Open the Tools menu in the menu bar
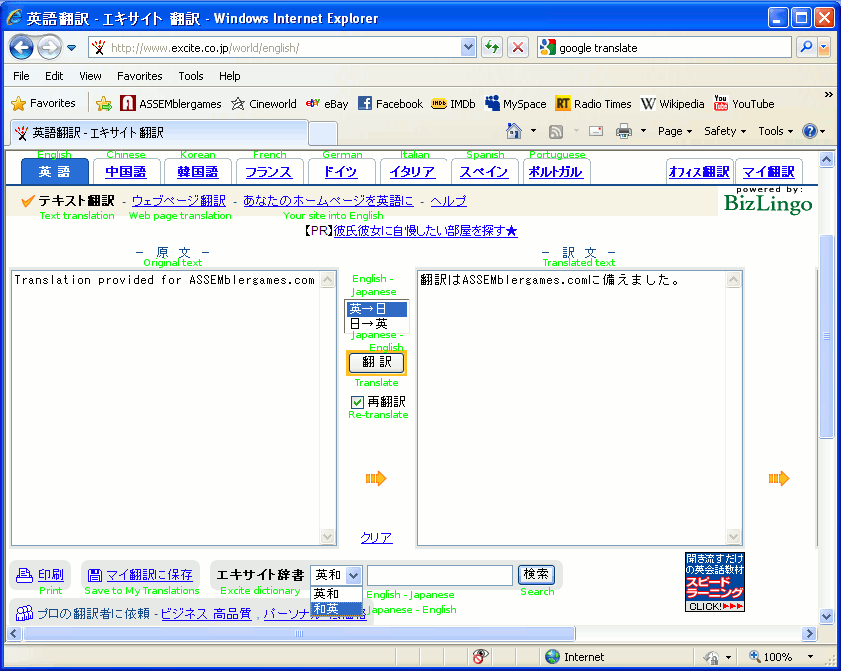The width and height of the screenshot is (841, 671). click(191, 76)
